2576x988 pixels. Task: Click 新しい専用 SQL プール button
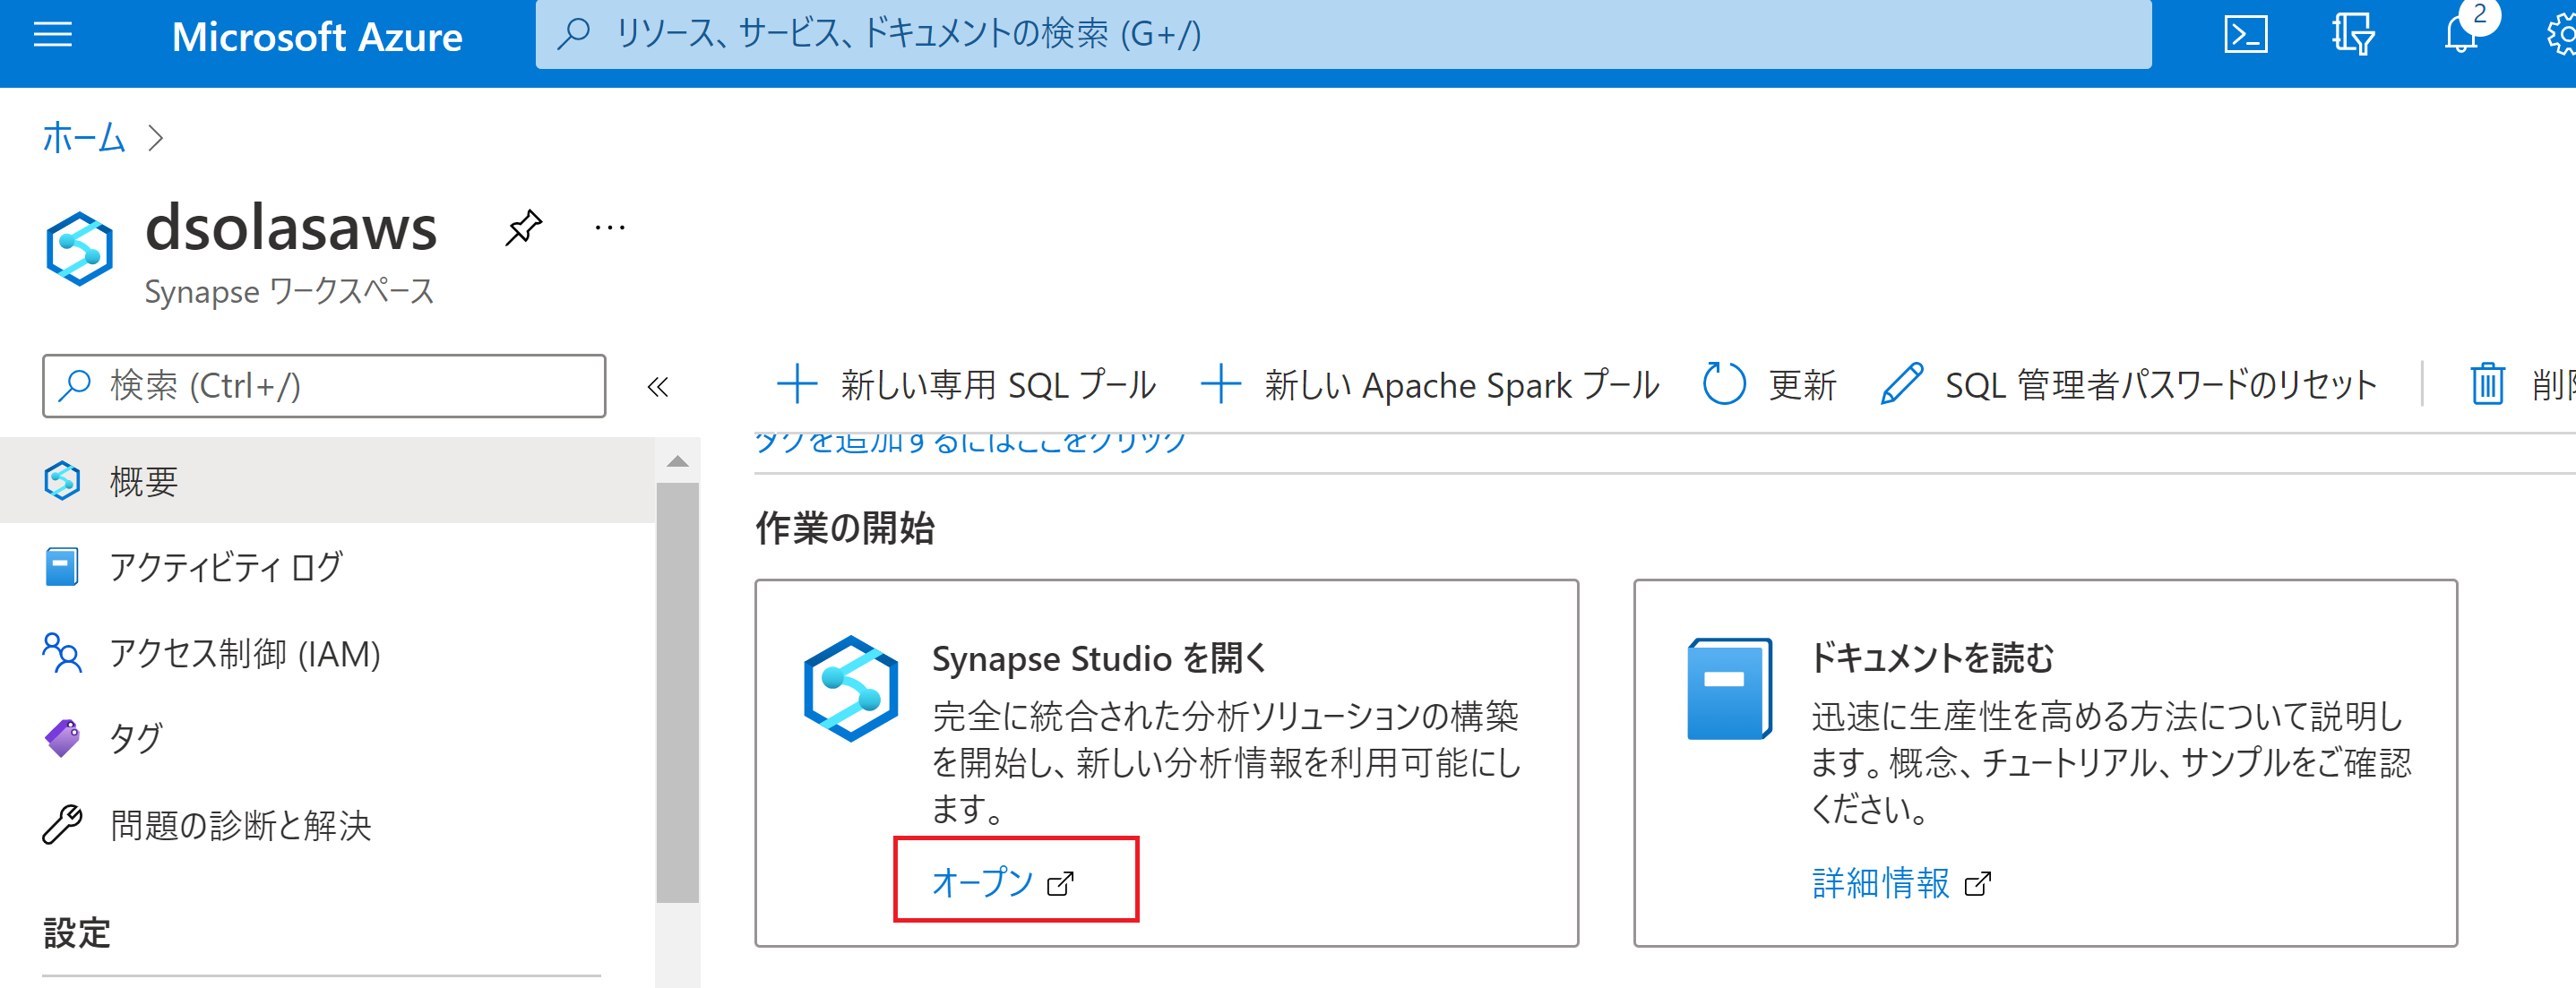966,384
